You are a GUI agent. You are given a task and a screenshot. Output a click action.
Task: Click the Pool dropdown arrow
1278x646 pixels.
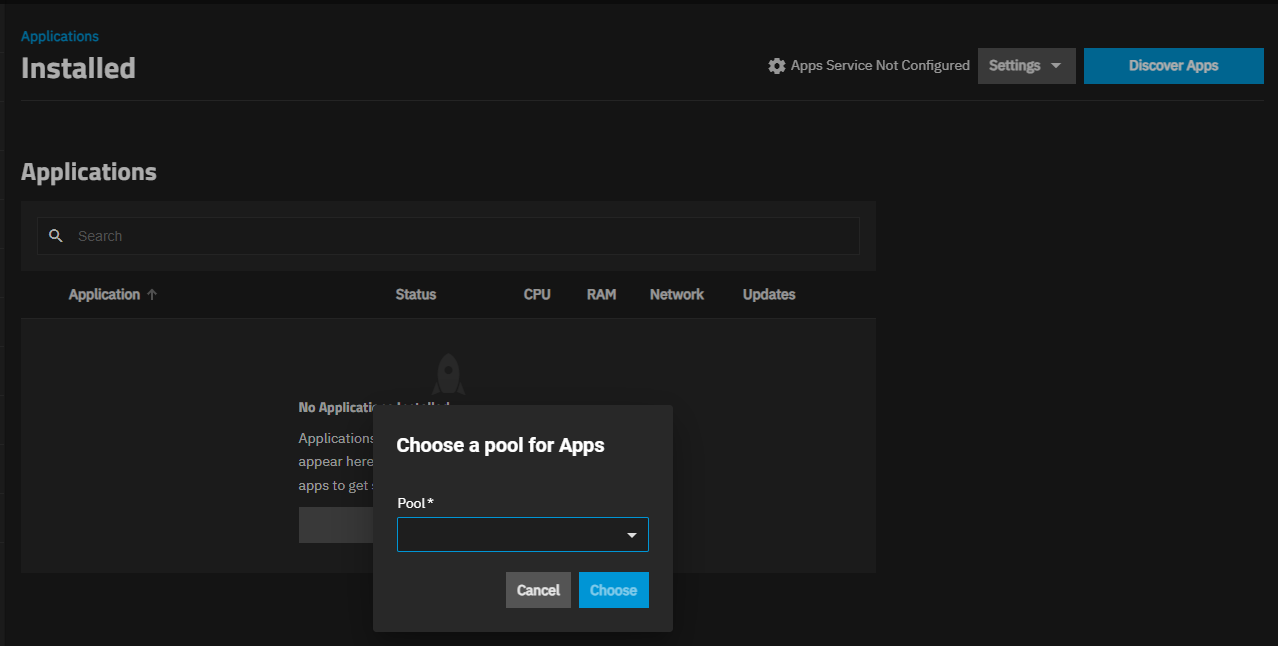click(x=631, y=535)
